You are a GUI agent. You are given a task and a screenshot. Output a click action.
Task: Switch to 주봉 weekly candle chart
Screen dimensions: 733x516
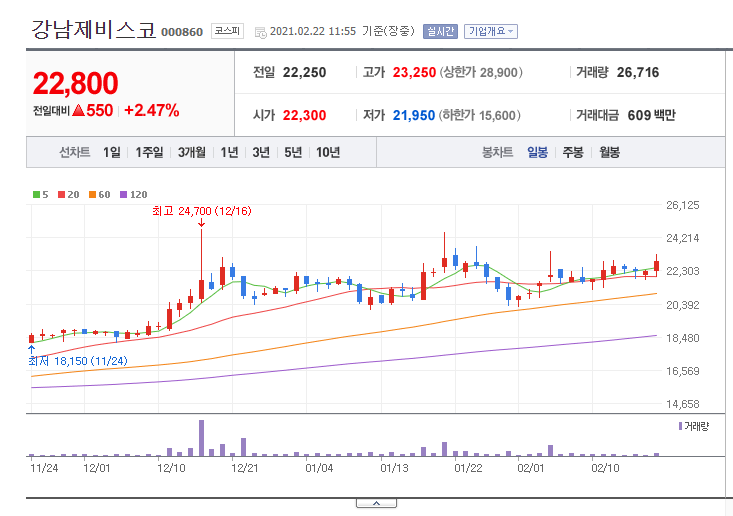pyautogui.click(x=573, y=152)
